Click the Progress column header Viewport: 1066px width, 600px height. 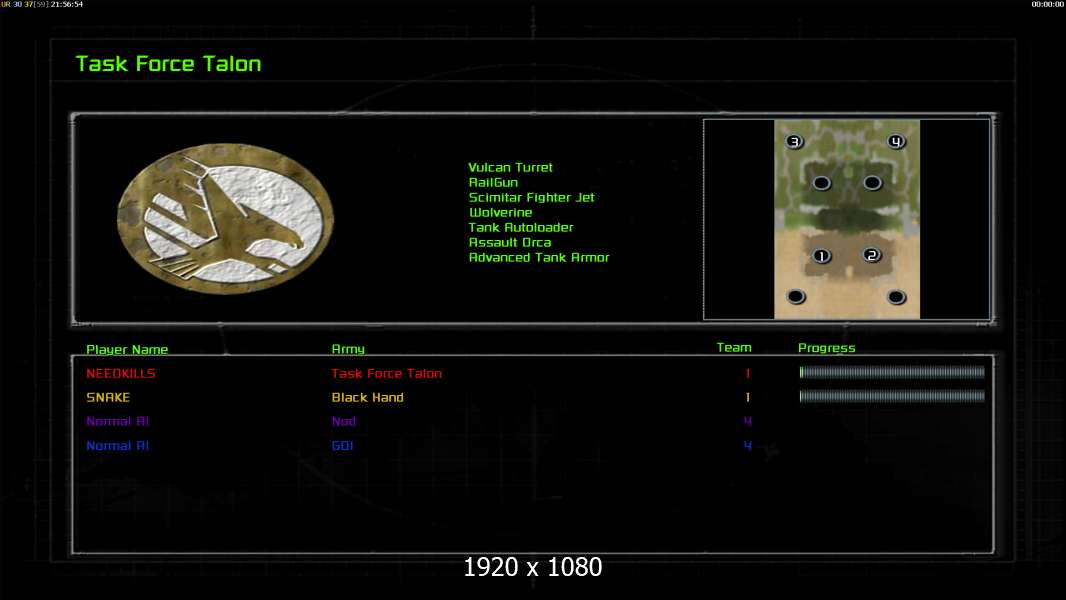[x=827, y=348]
